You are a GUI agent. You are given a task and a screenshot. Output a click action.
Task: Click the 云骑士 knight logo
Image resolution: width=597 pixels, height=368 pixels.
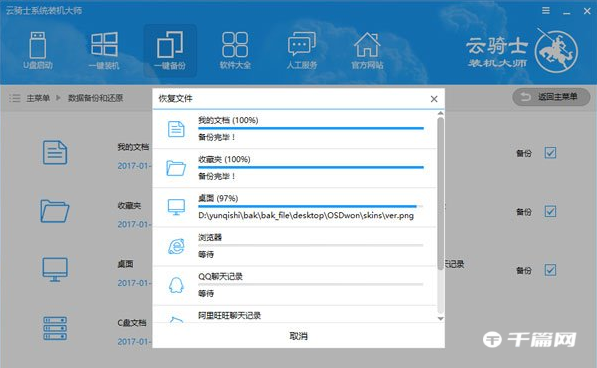pos(556,50)
